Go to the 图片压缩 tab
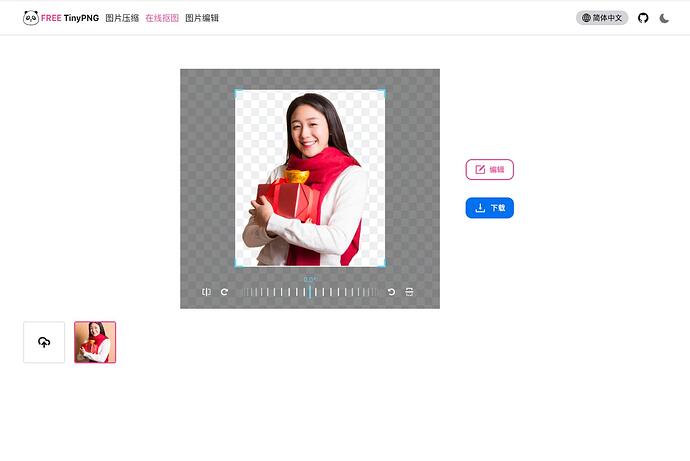Image resolution: width=690 pixels, height=461 pixels. (x=122, y=18)
